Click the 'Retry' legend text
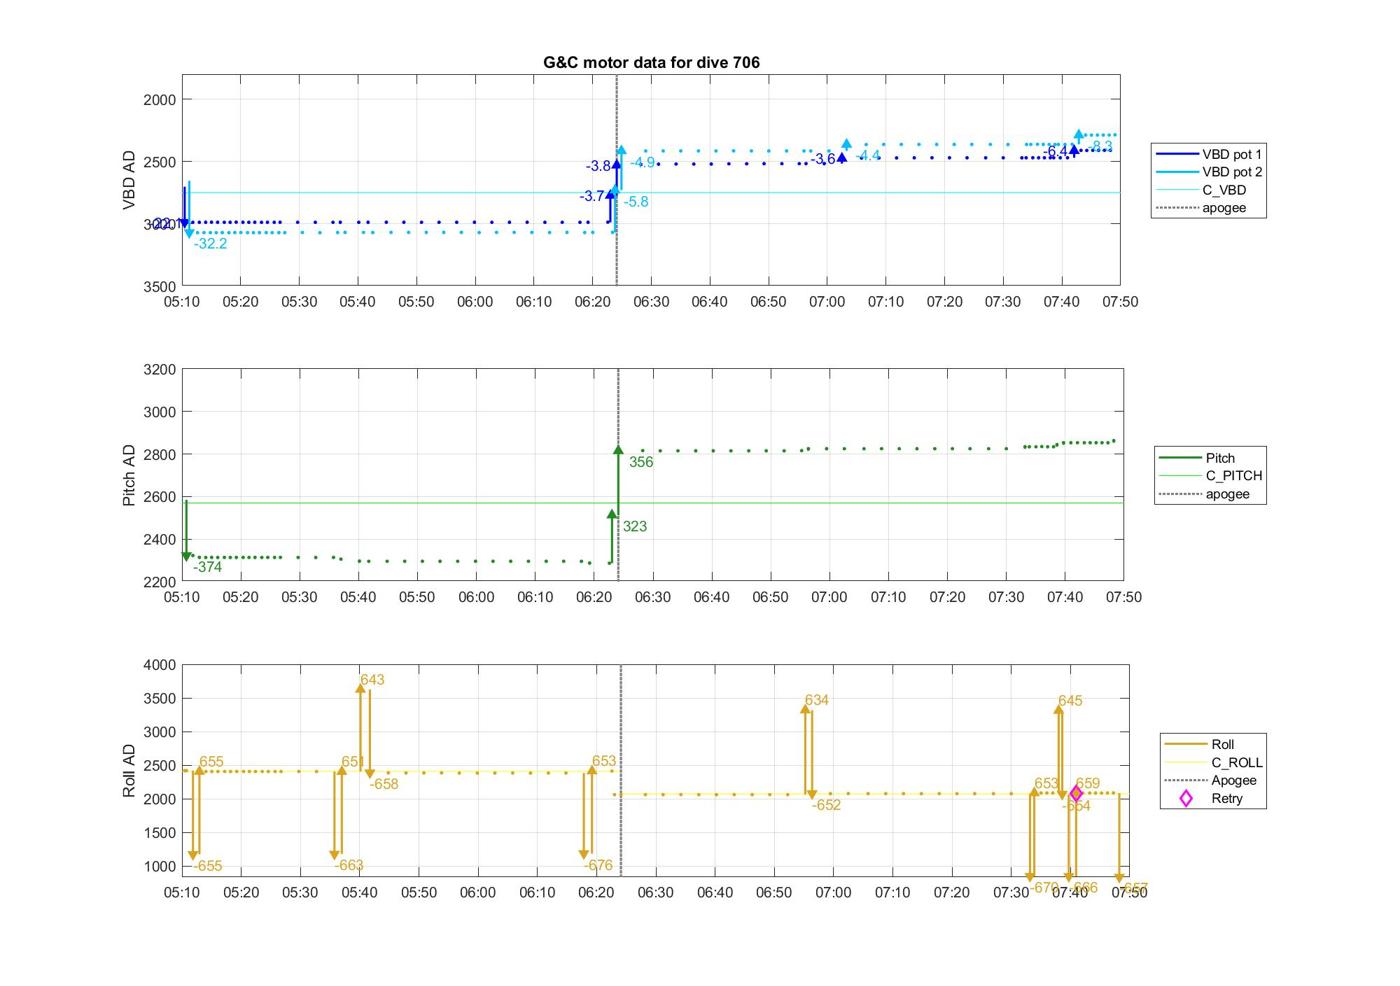This screenshot has width=1400, height=986. point(1227,798)
